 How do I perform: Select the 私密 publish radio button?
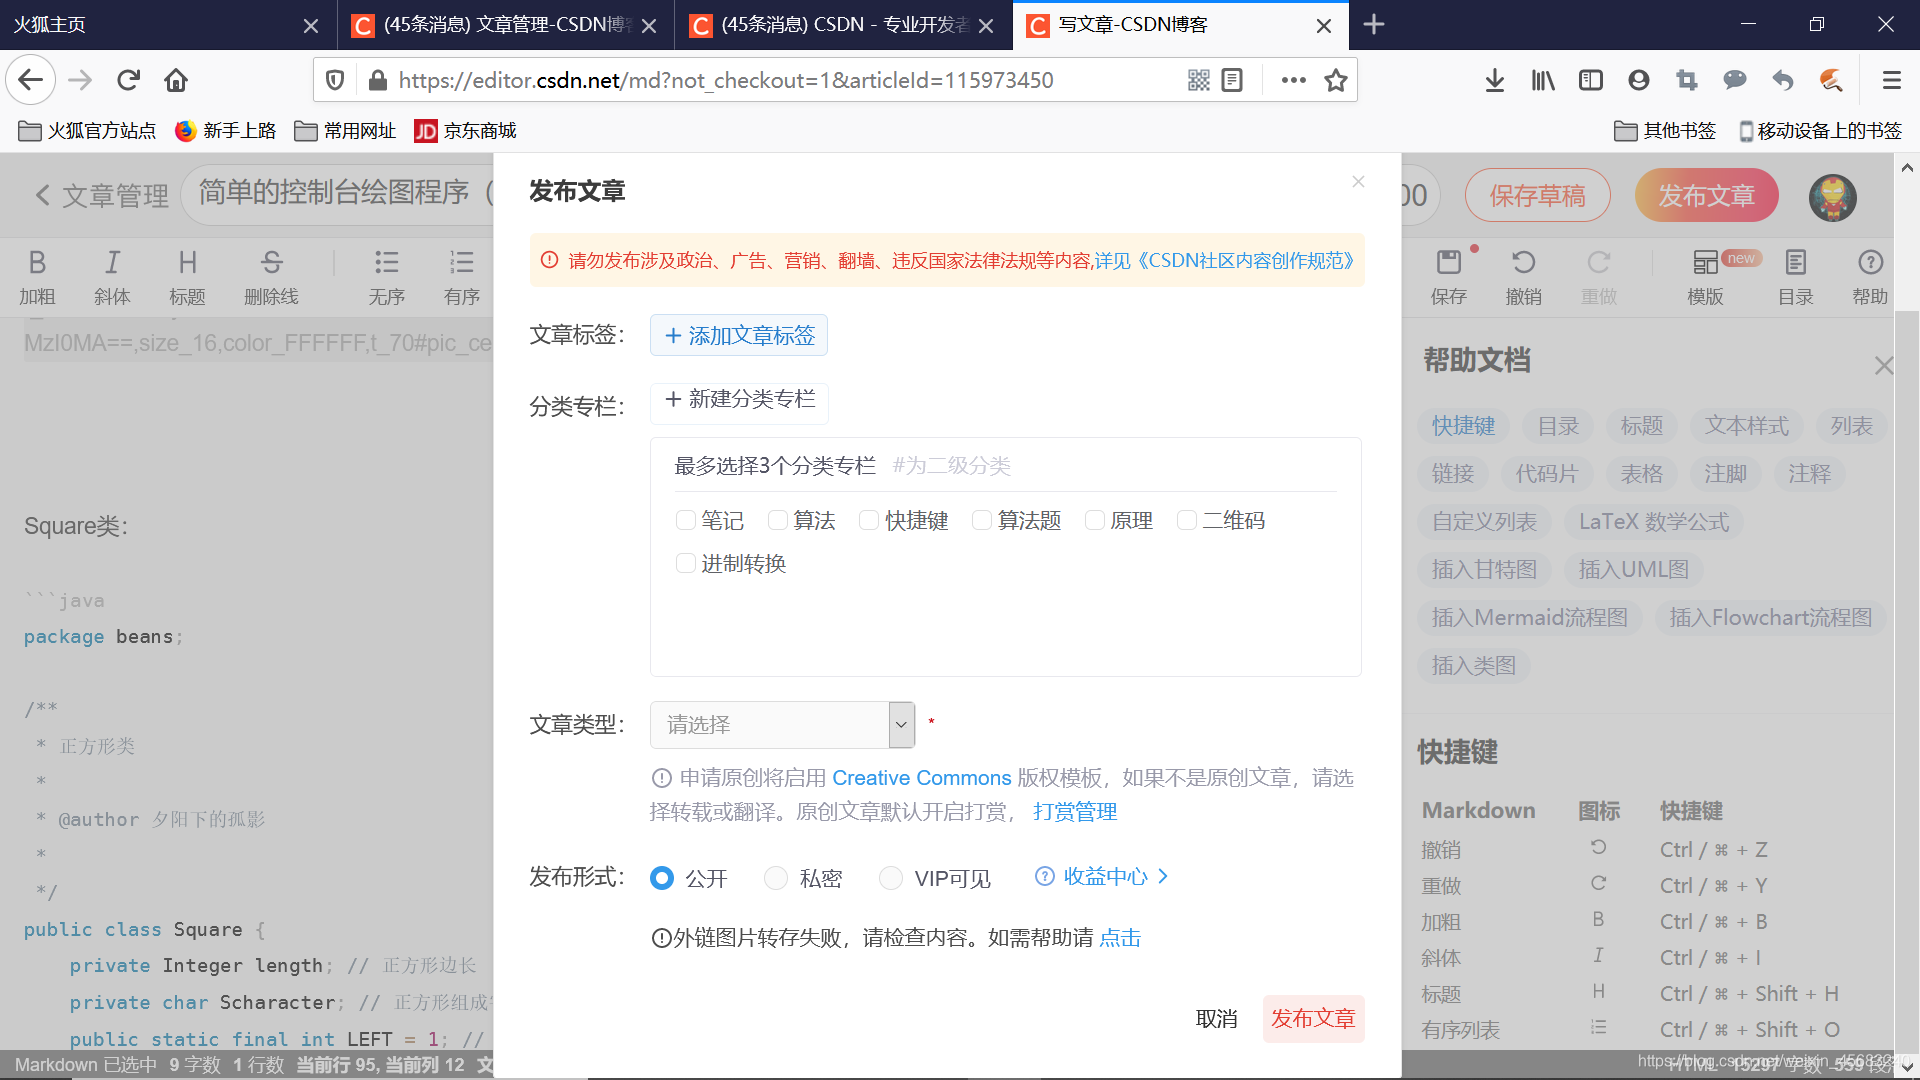pos(776,878)
